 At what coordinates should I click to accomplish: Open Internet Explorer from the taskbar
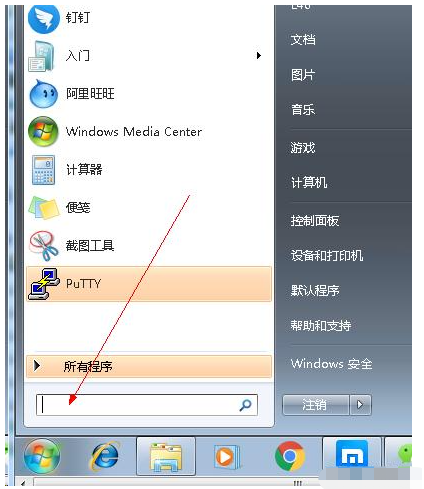(105, 456)
